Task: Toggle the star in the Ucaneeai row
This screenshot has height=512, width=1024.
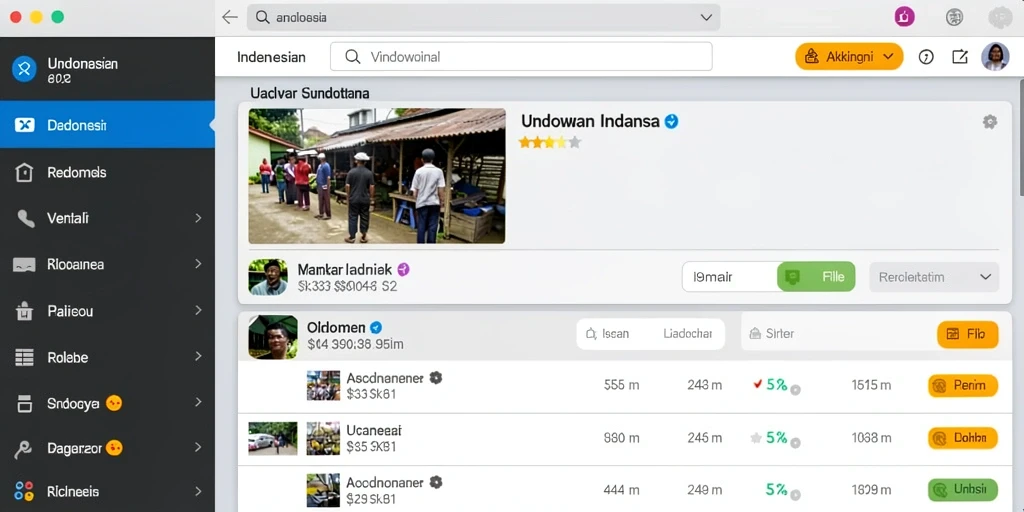Action: point(757,438)
